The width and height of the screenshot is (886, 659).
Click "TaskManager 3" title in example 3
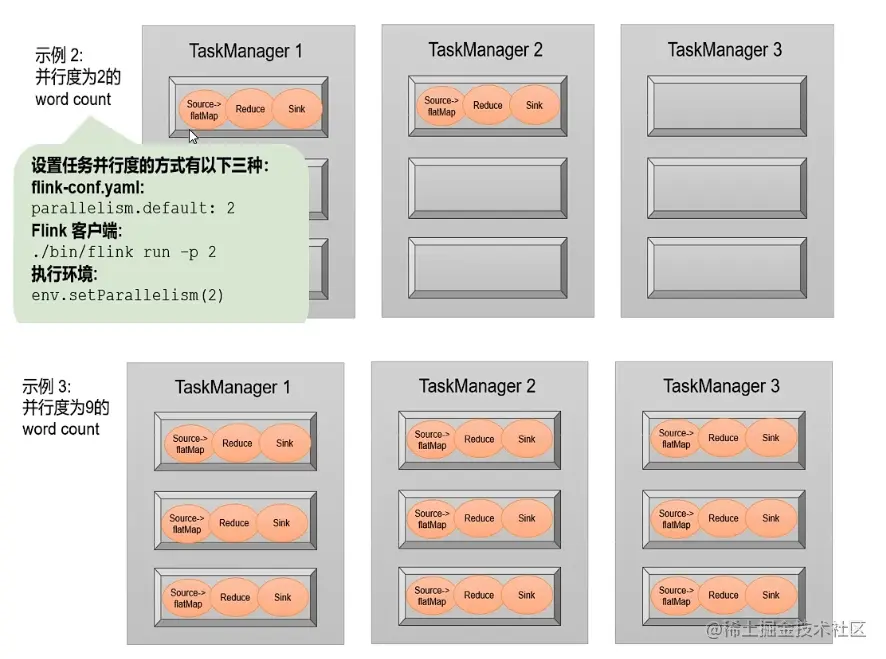[721, 386]
